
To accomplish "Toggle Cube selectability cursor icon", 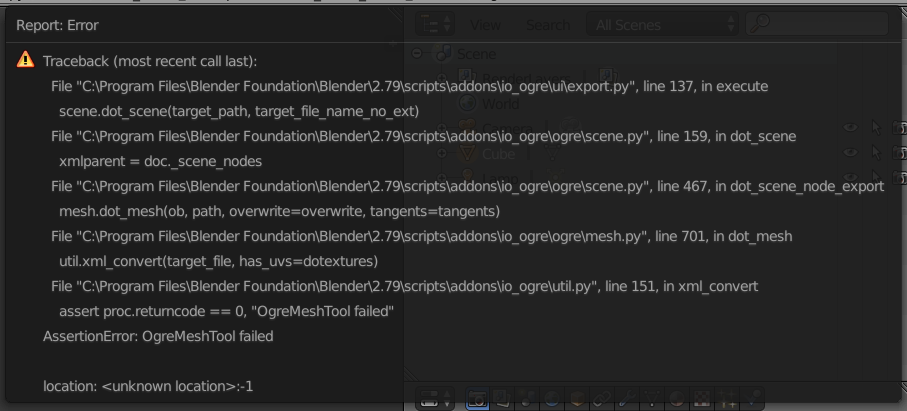I will (x=876, y=153).
